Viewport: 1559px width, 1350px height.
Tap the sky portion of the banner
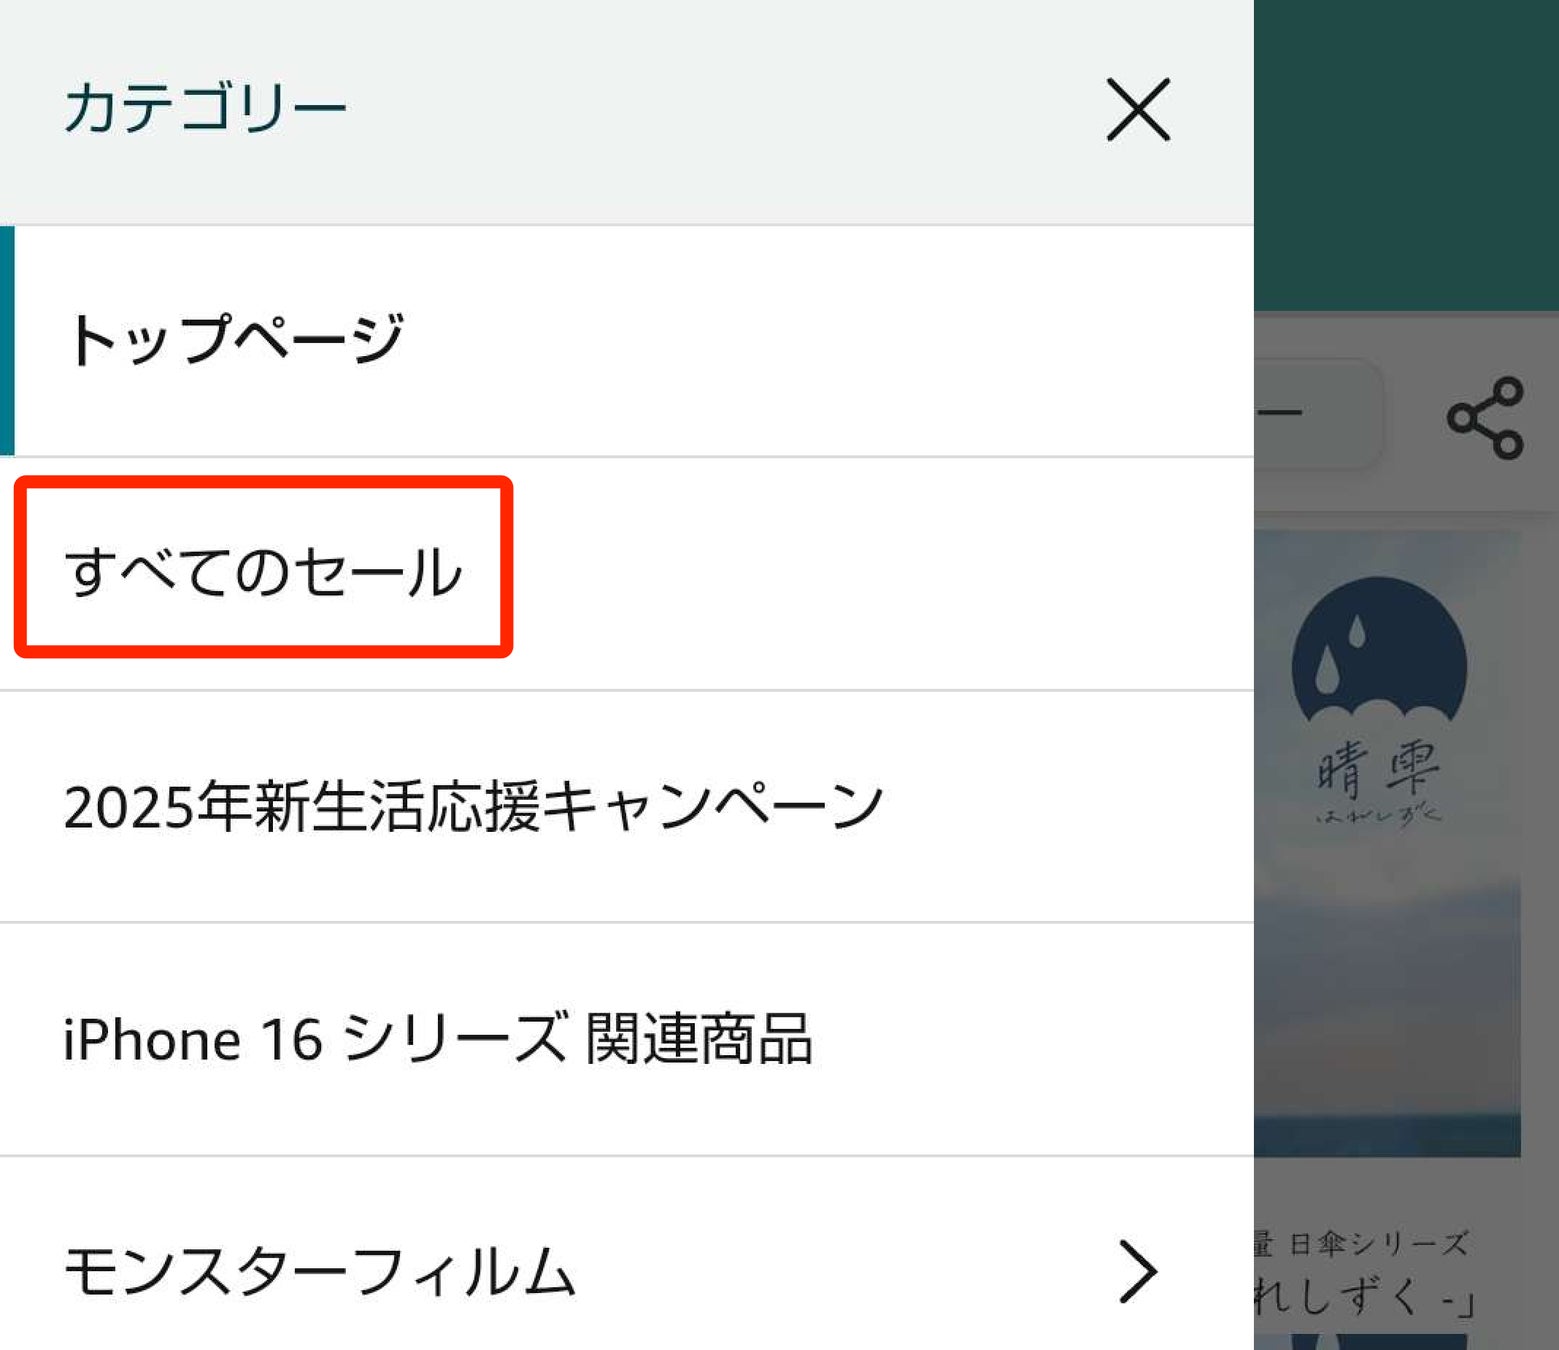click(x=1388, y=960)
